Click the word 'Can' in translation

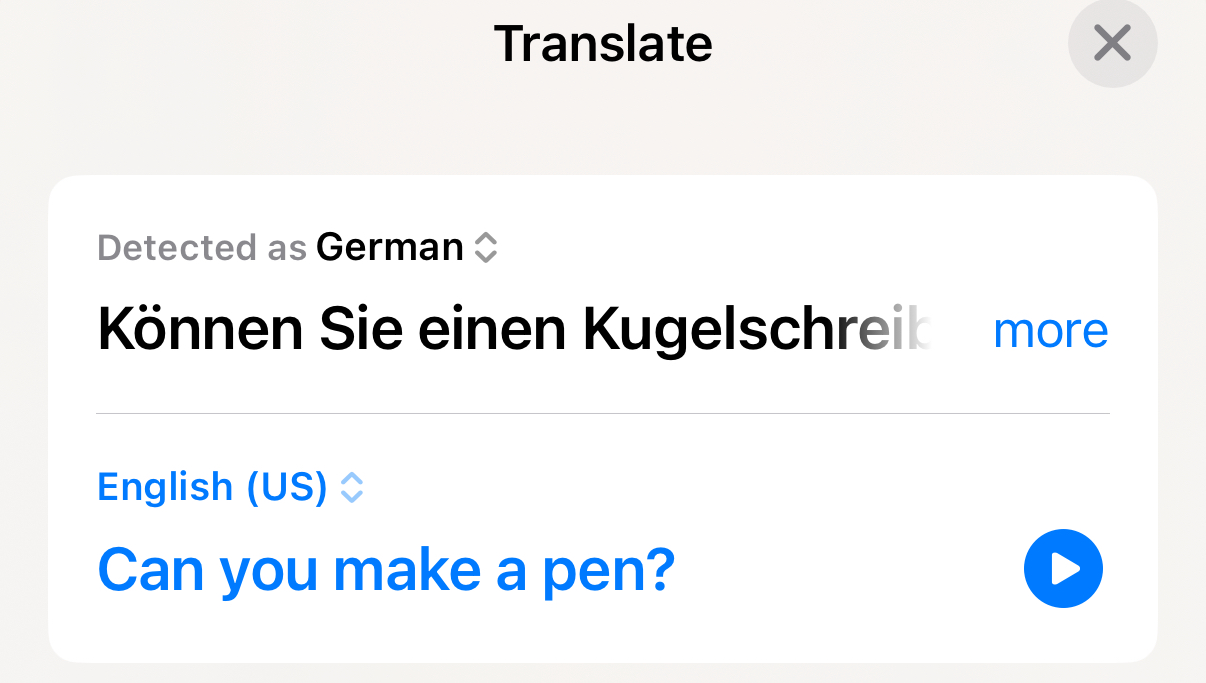click(x=152, y=570)
